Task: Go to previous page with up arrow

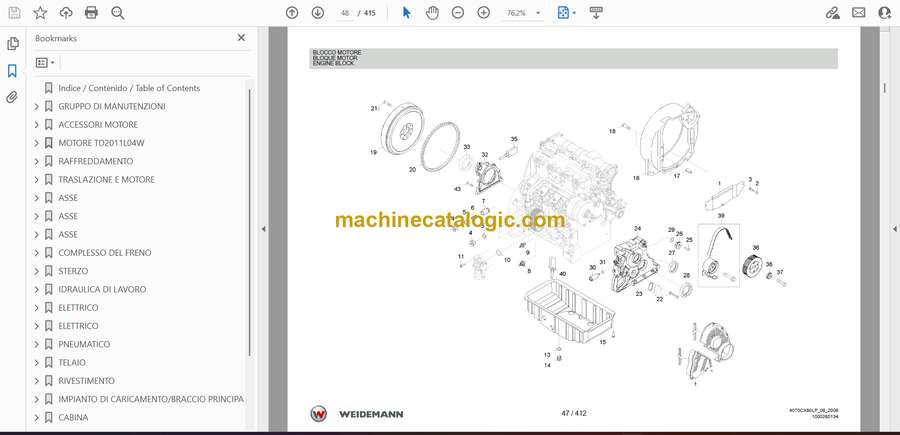Action: pyautogui.click(x=292, y=13)
